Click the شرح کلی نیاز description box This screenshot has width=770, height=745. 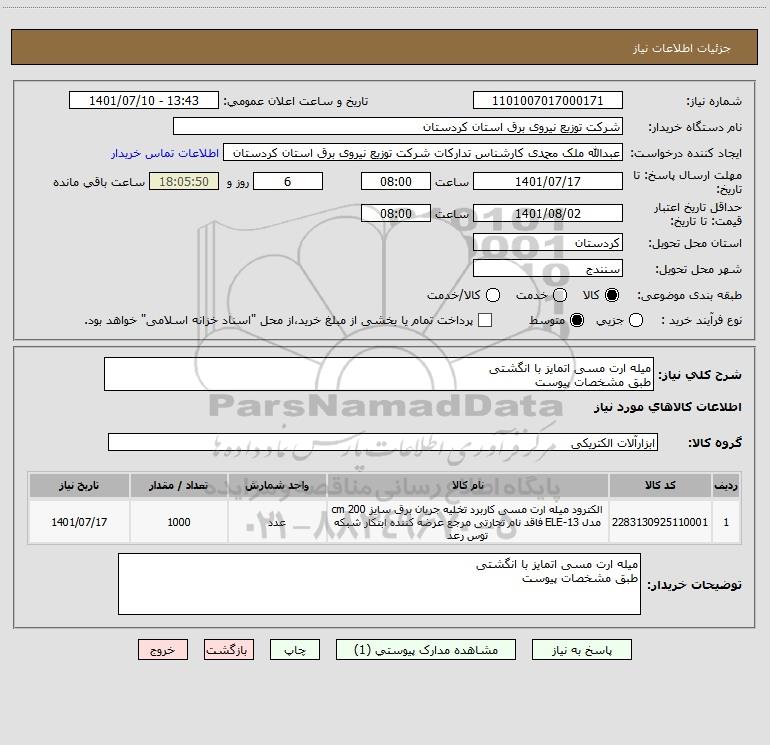pyautogui.click(x=379, y=374)
